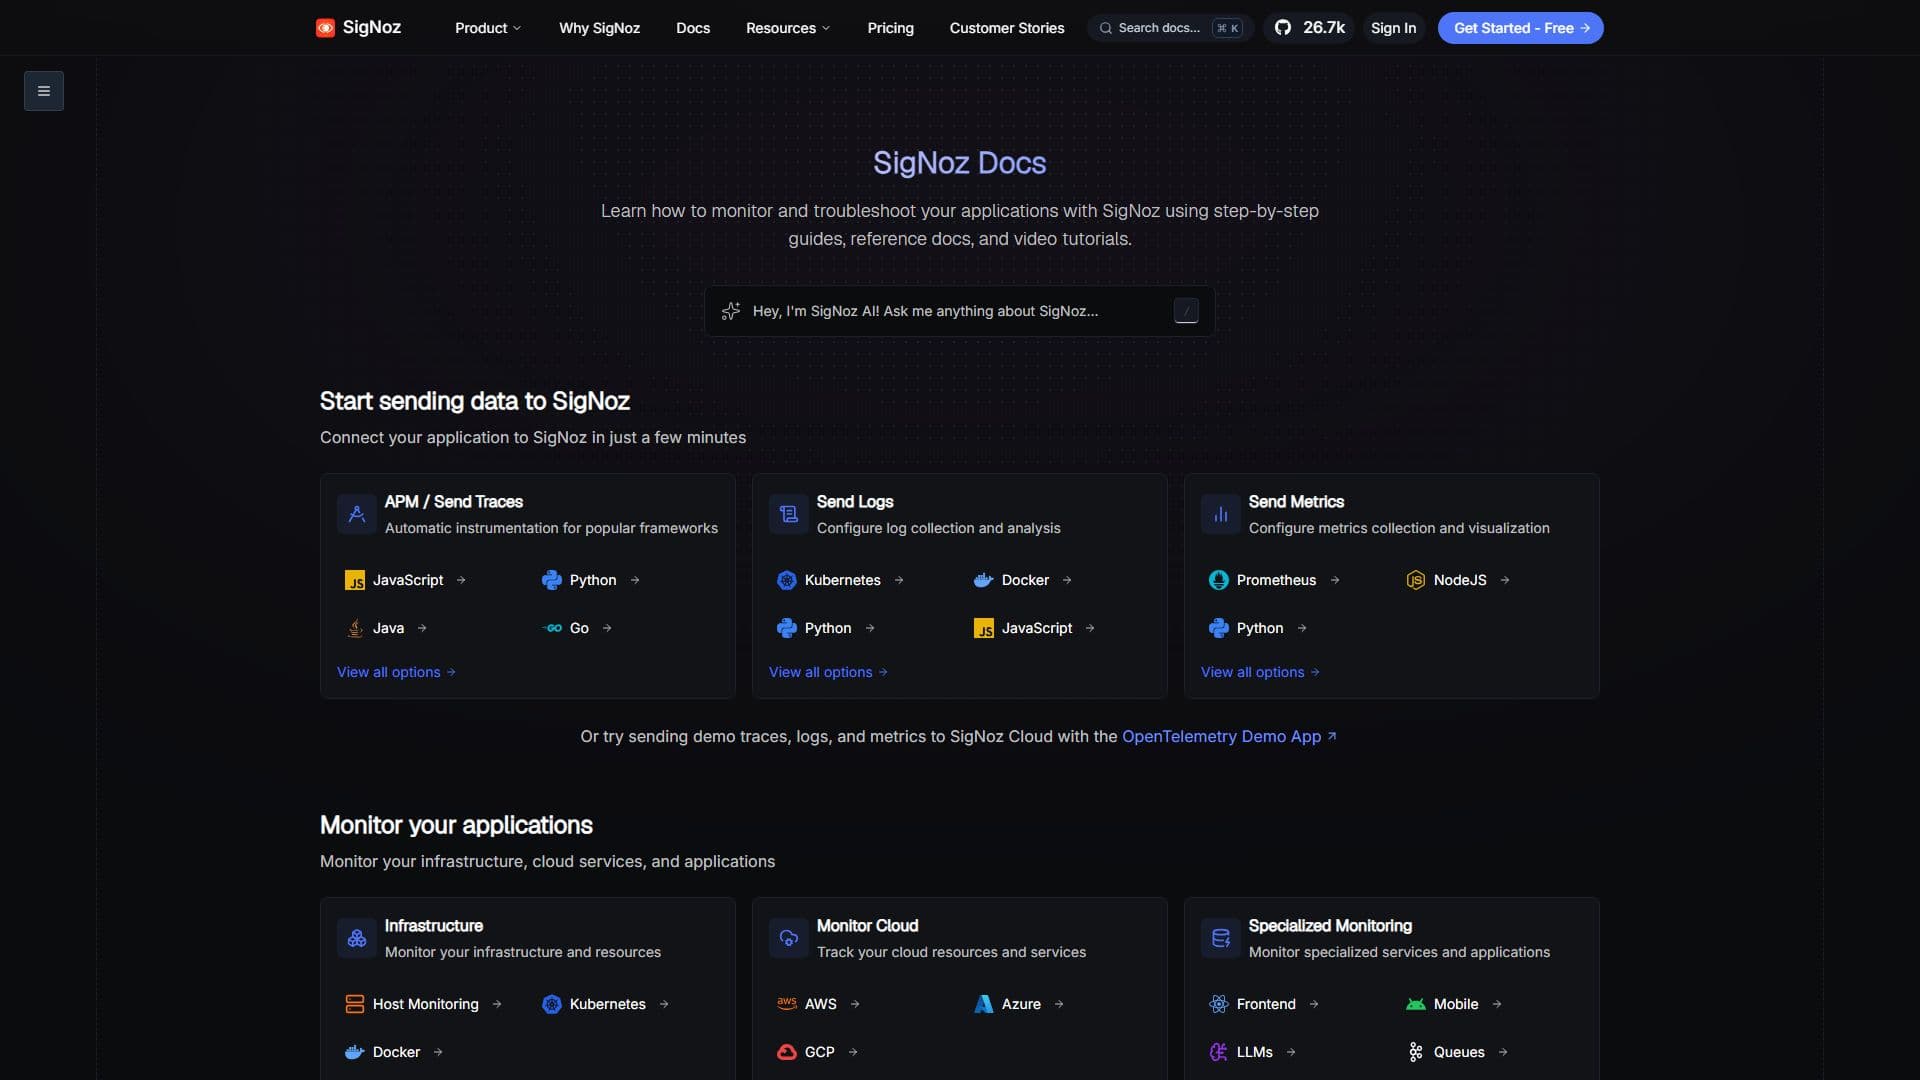Click the Azure logo icon

point(984,1004)
